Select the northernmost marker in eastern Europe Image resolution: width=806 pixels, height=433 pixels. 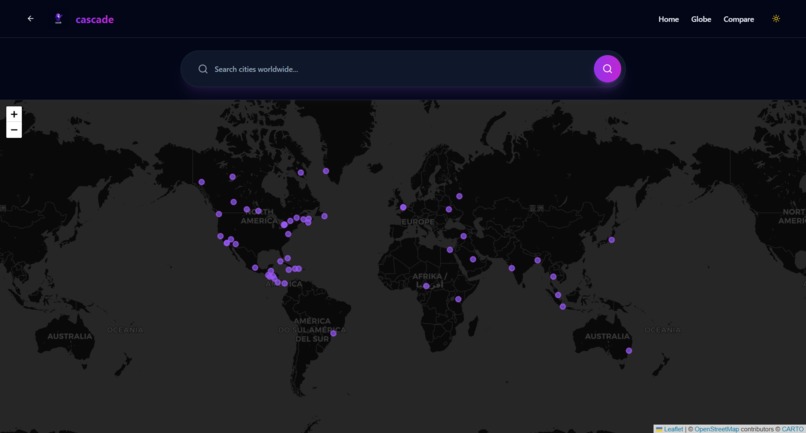click(x=459, y=196)
